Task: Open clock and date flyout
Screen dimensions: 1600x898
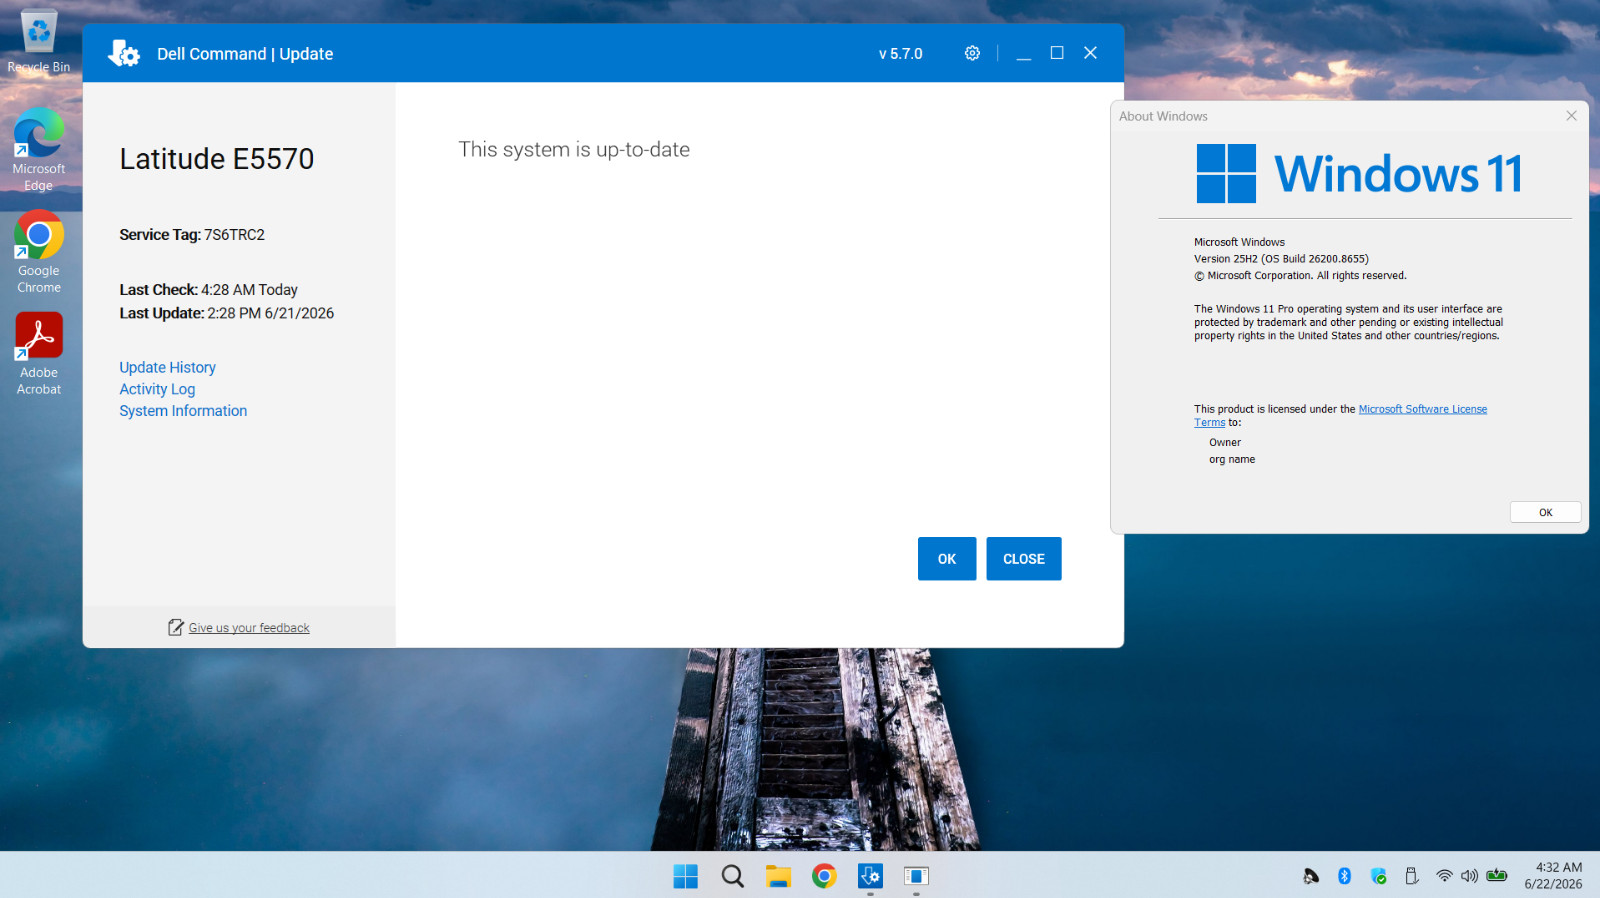Action: (1553, 876)
